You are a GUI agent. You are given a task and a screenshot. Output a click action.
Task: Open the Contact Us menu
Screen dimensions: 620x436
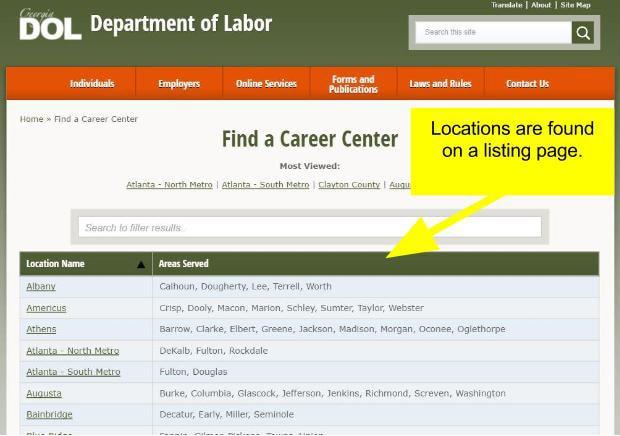[527, 84]
